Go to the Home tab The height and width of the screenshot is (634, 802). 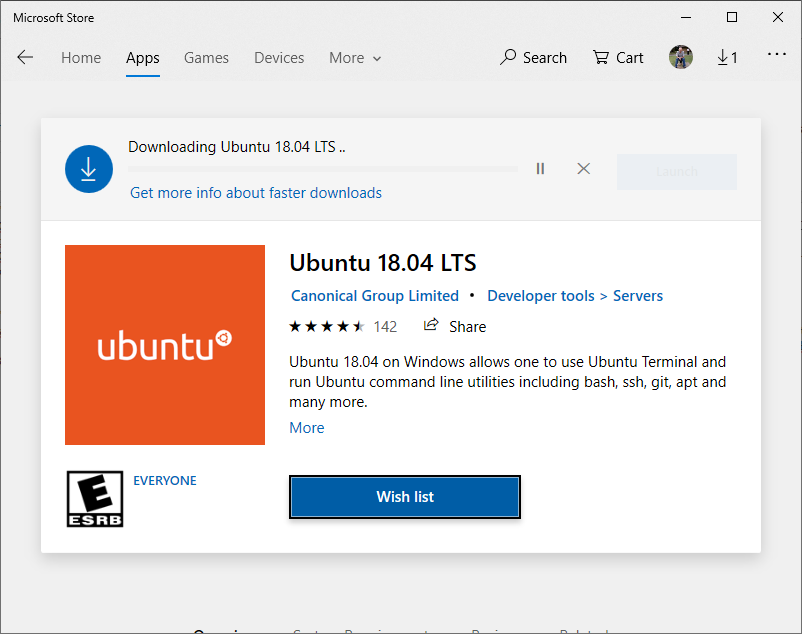[x=80, y=57]
